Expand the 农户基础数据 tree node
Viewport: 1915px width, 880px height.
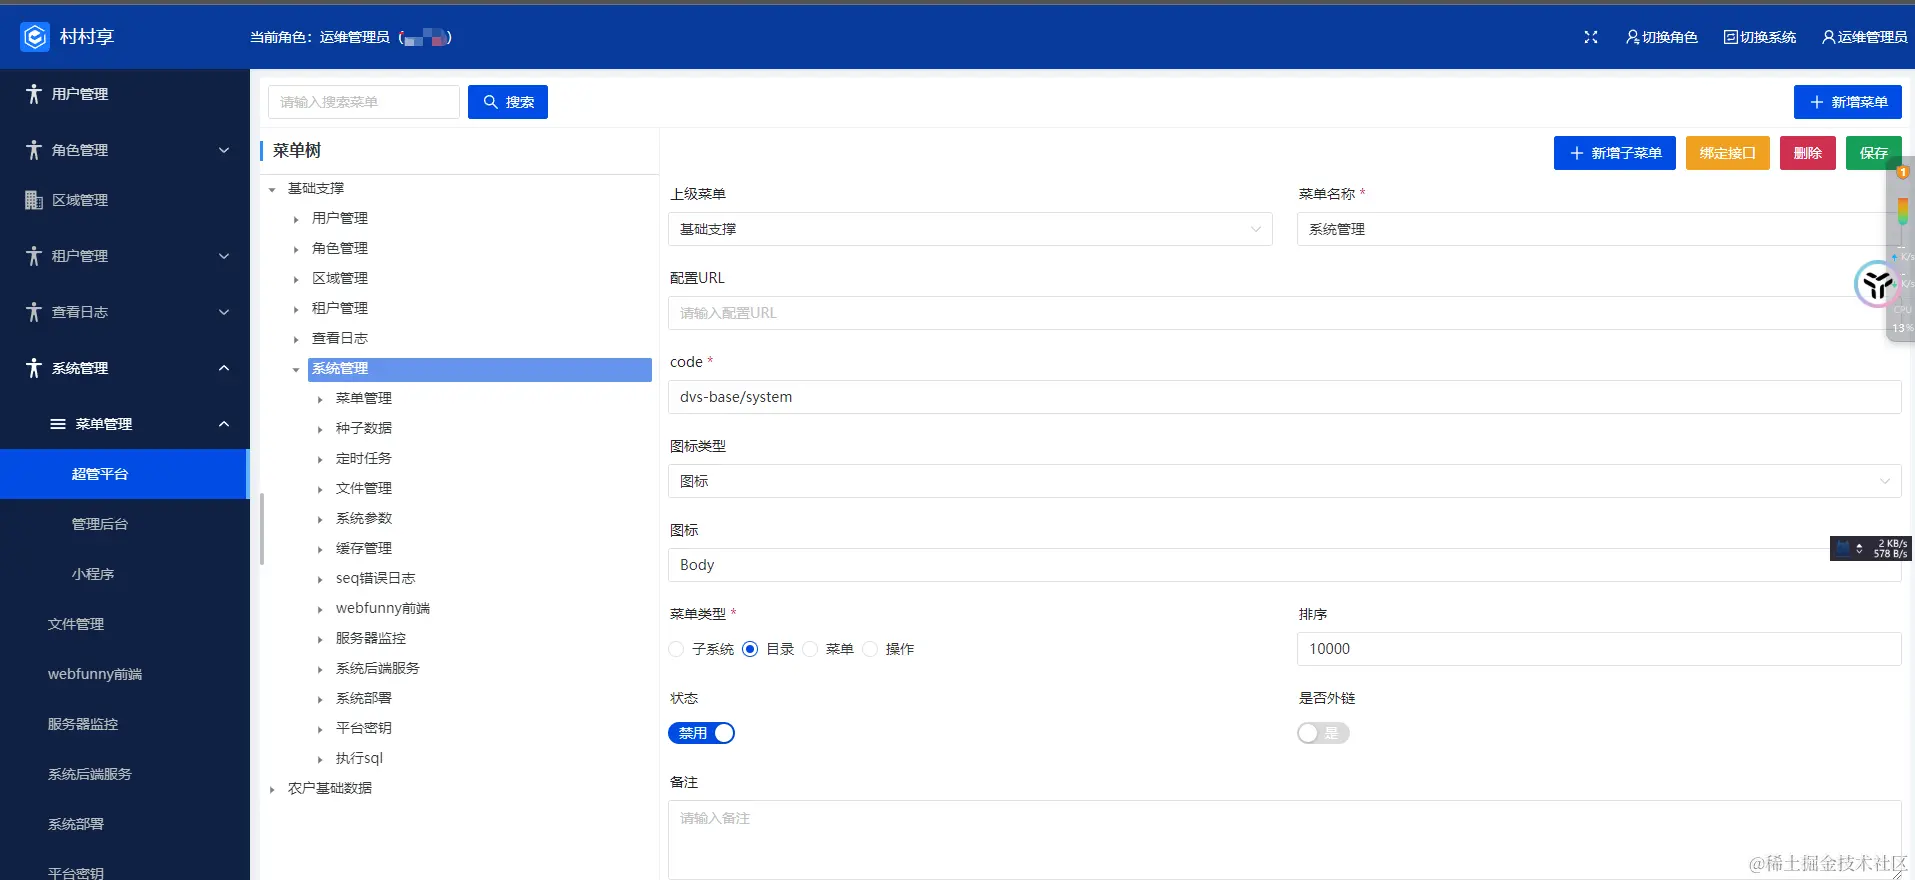point(272,789)
